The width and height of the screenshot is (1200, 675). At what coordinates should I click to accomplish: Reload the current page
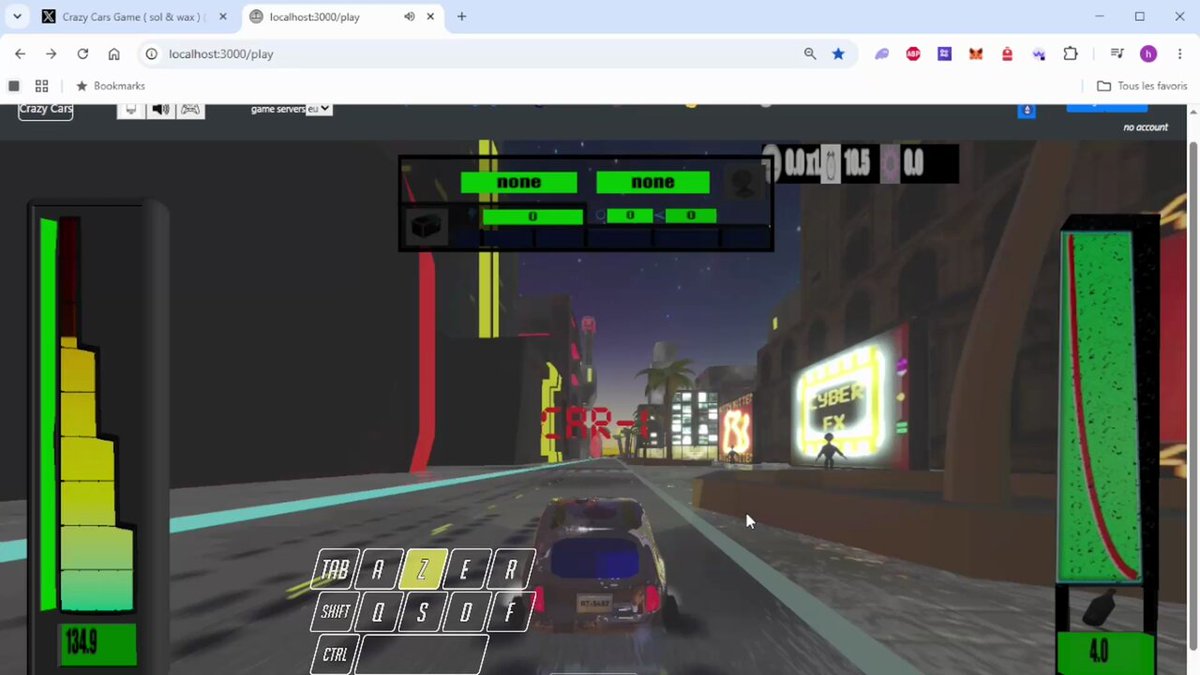point(83,54)
